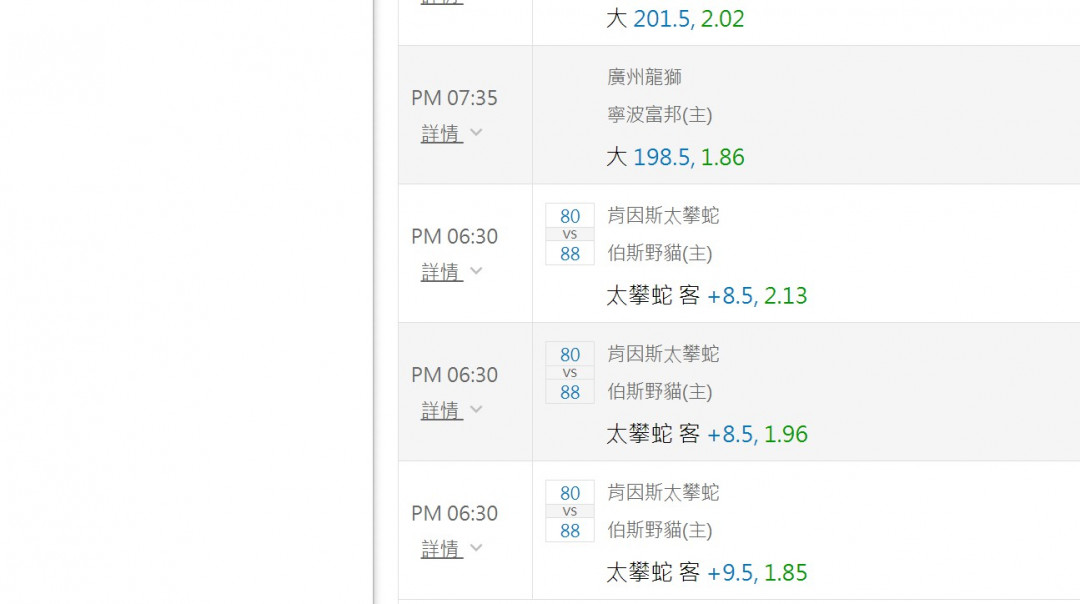Viewport: 1080px width, 604px height.
Task: Expand chevron in the +9.5, 1.85 row
Action: pyautogui.click(x=476, y=548)
